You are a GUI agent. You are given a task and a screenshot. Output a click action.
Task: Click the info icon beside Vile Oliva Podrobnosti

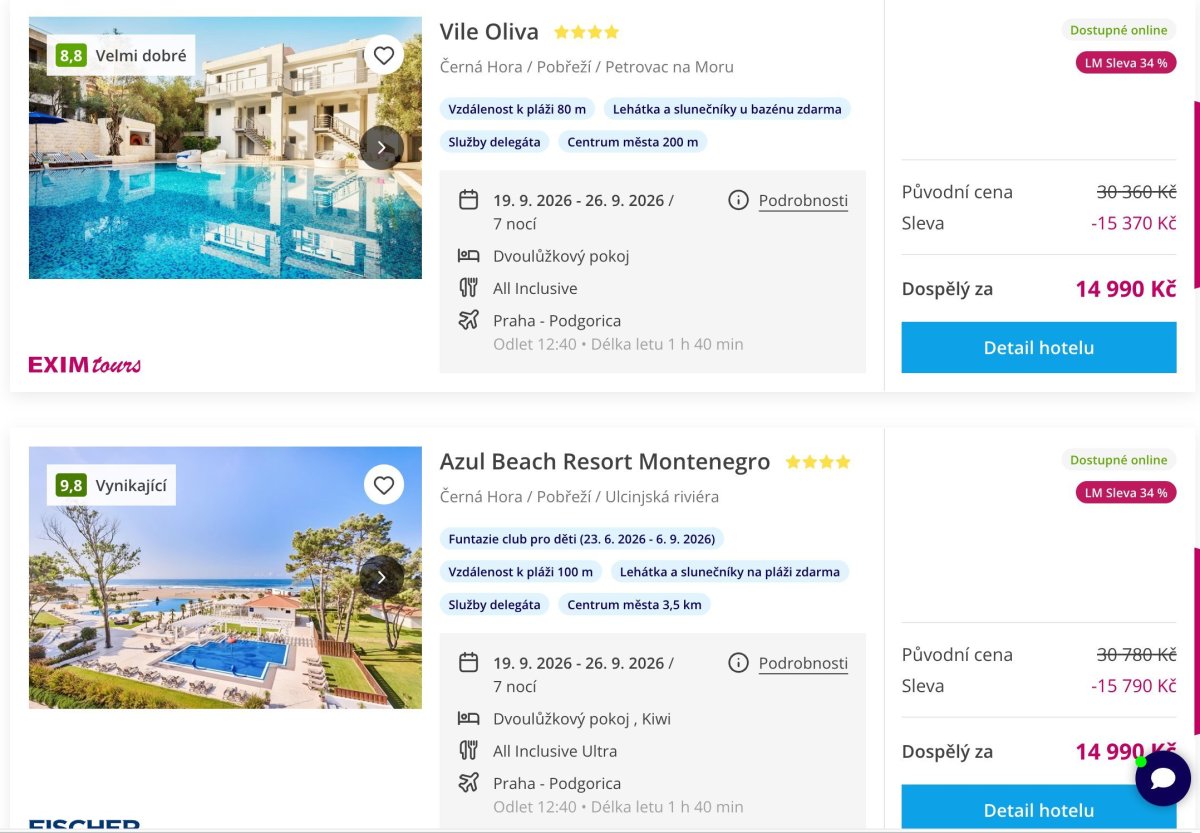[738, 200]
